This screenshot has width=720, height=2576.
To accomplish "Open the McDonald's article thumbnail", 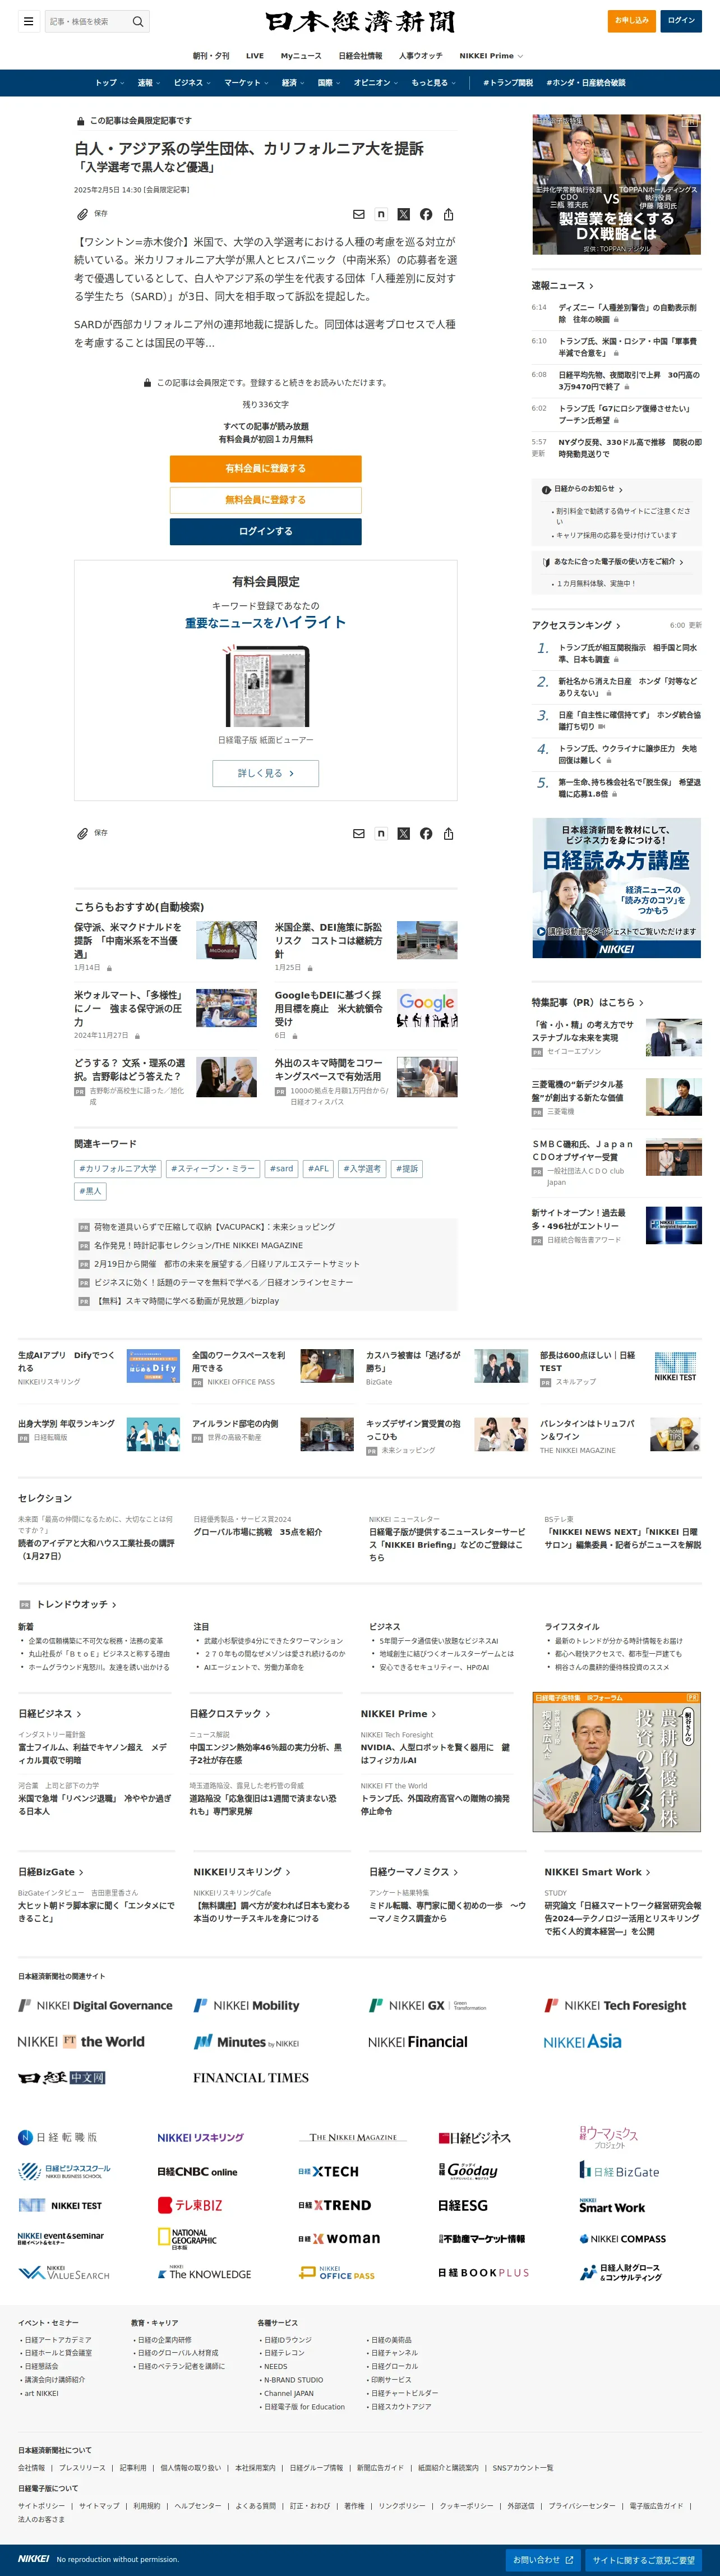I will (x=226, y=941).
